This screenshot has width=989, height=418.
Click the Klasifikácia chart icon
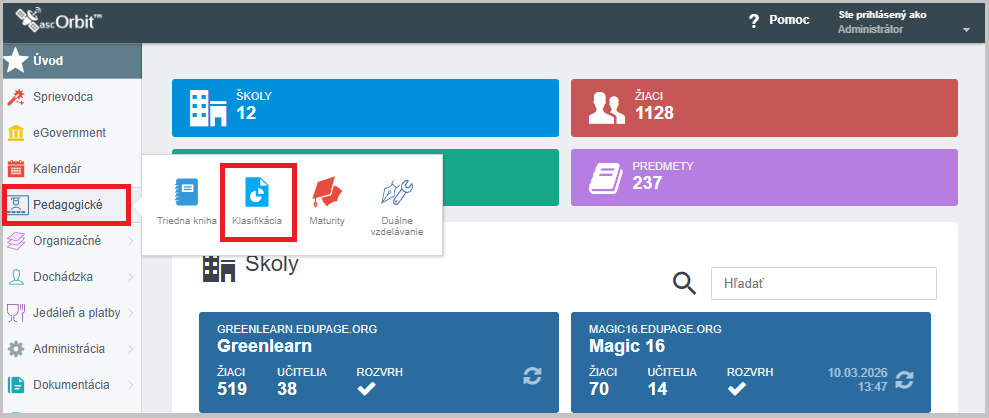(x=257, y=193)
